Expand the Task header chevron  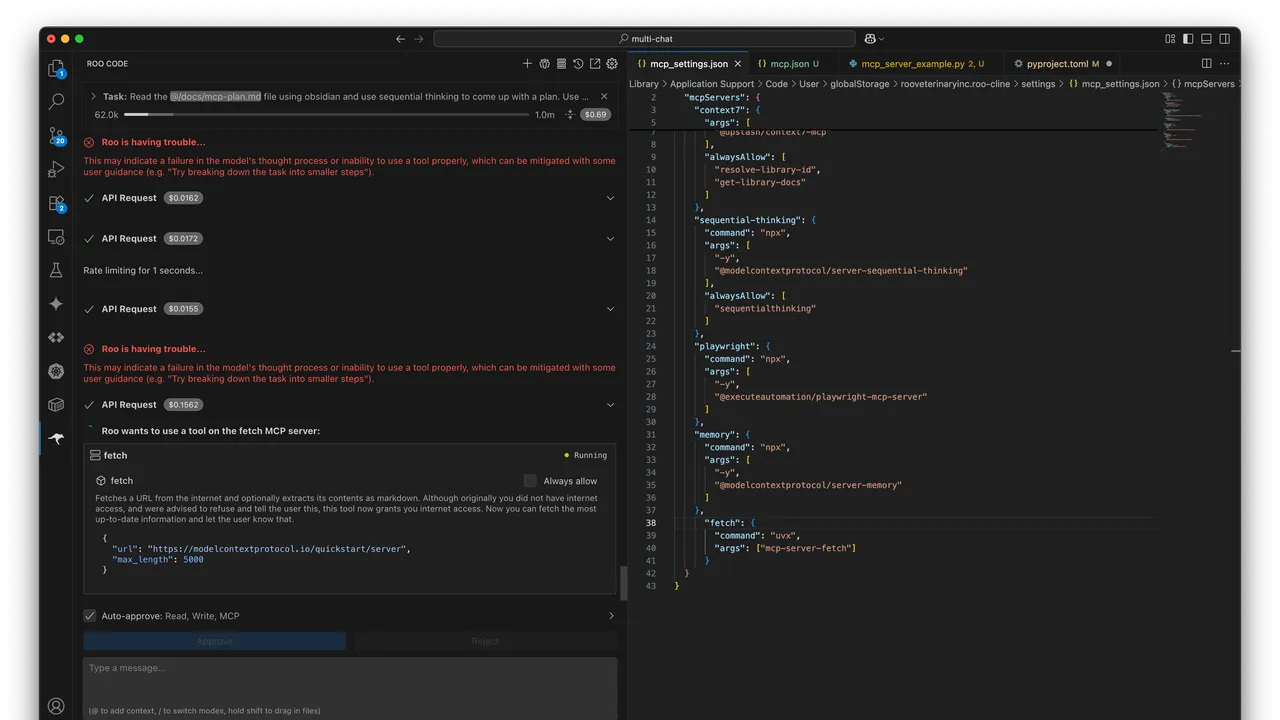(x=93, y=97)
